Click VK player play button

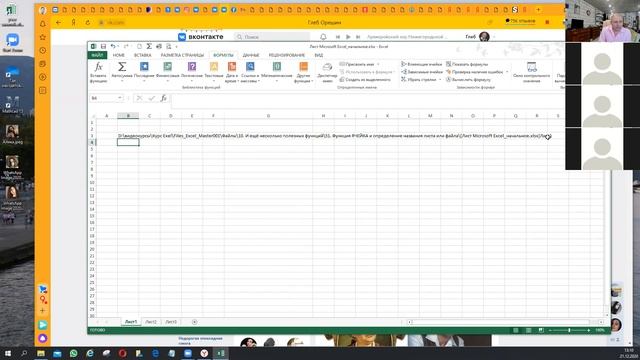tap(348, 37)
